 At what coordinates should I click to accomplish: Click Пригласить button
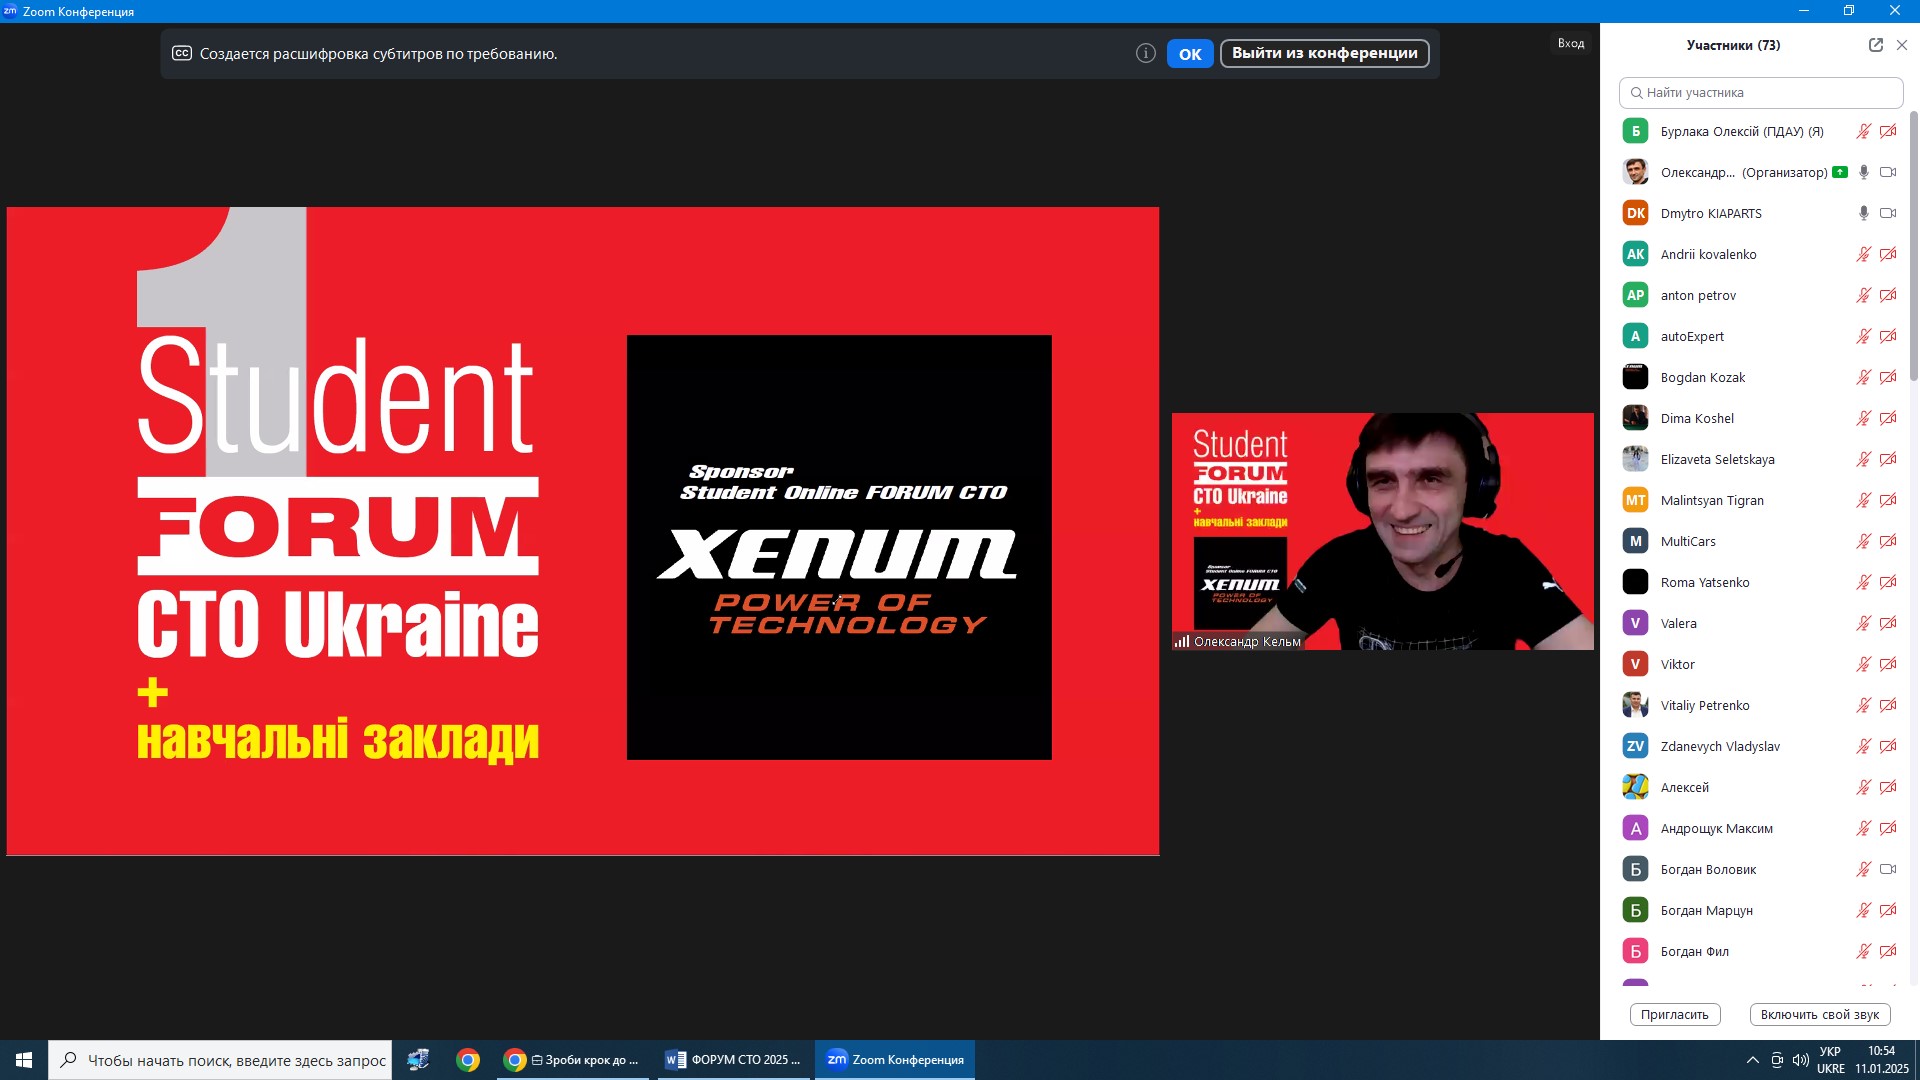(1675, 1014)
